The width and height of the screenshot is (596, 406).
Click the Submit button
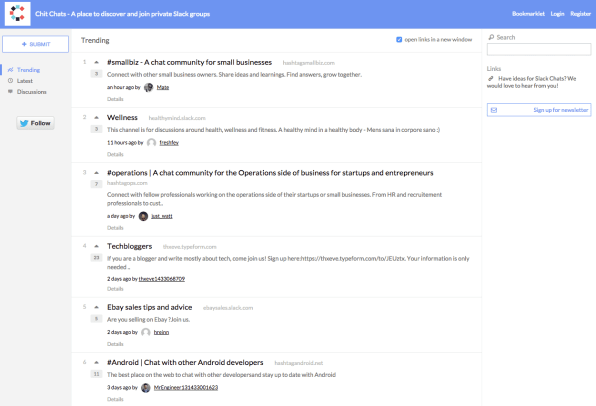pyautogui.click(x=36, y=44)
